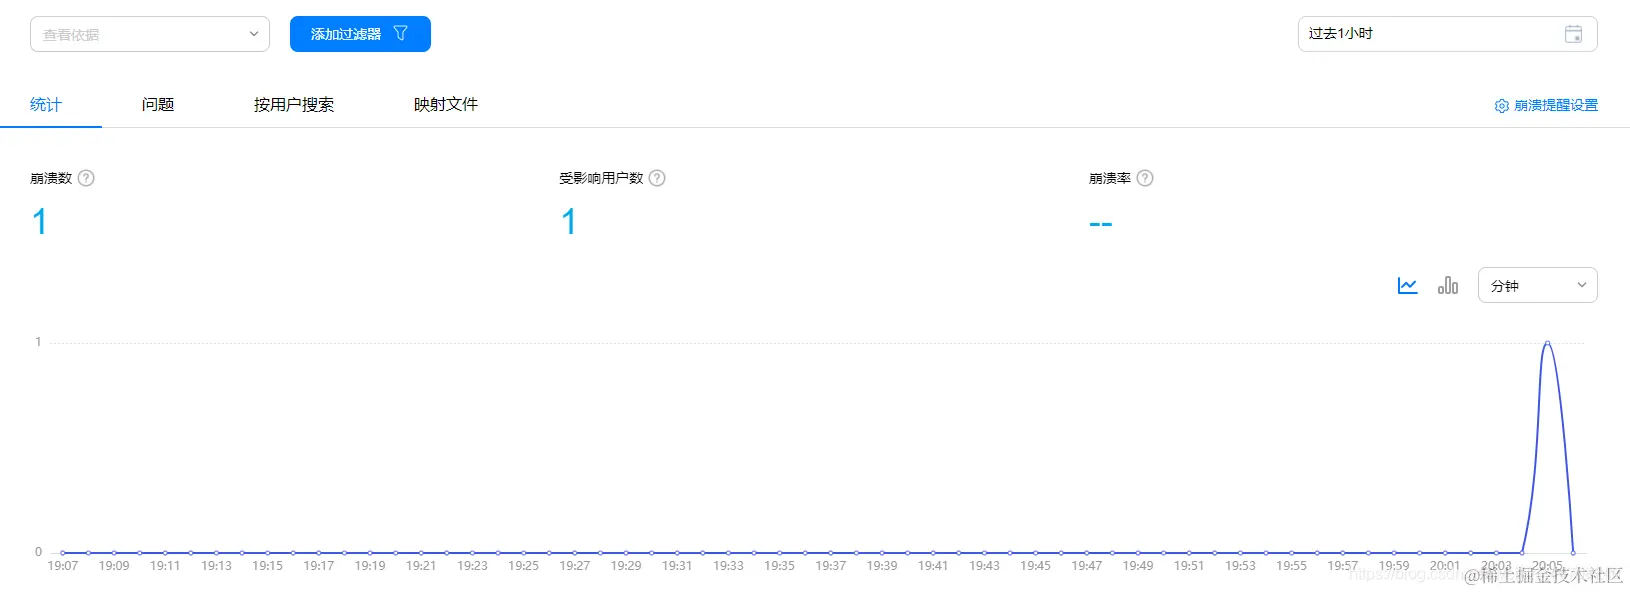Click the 添加过滤器 button
The width and height of the screenshot is (1630, 592).
(x=360, y=34)
